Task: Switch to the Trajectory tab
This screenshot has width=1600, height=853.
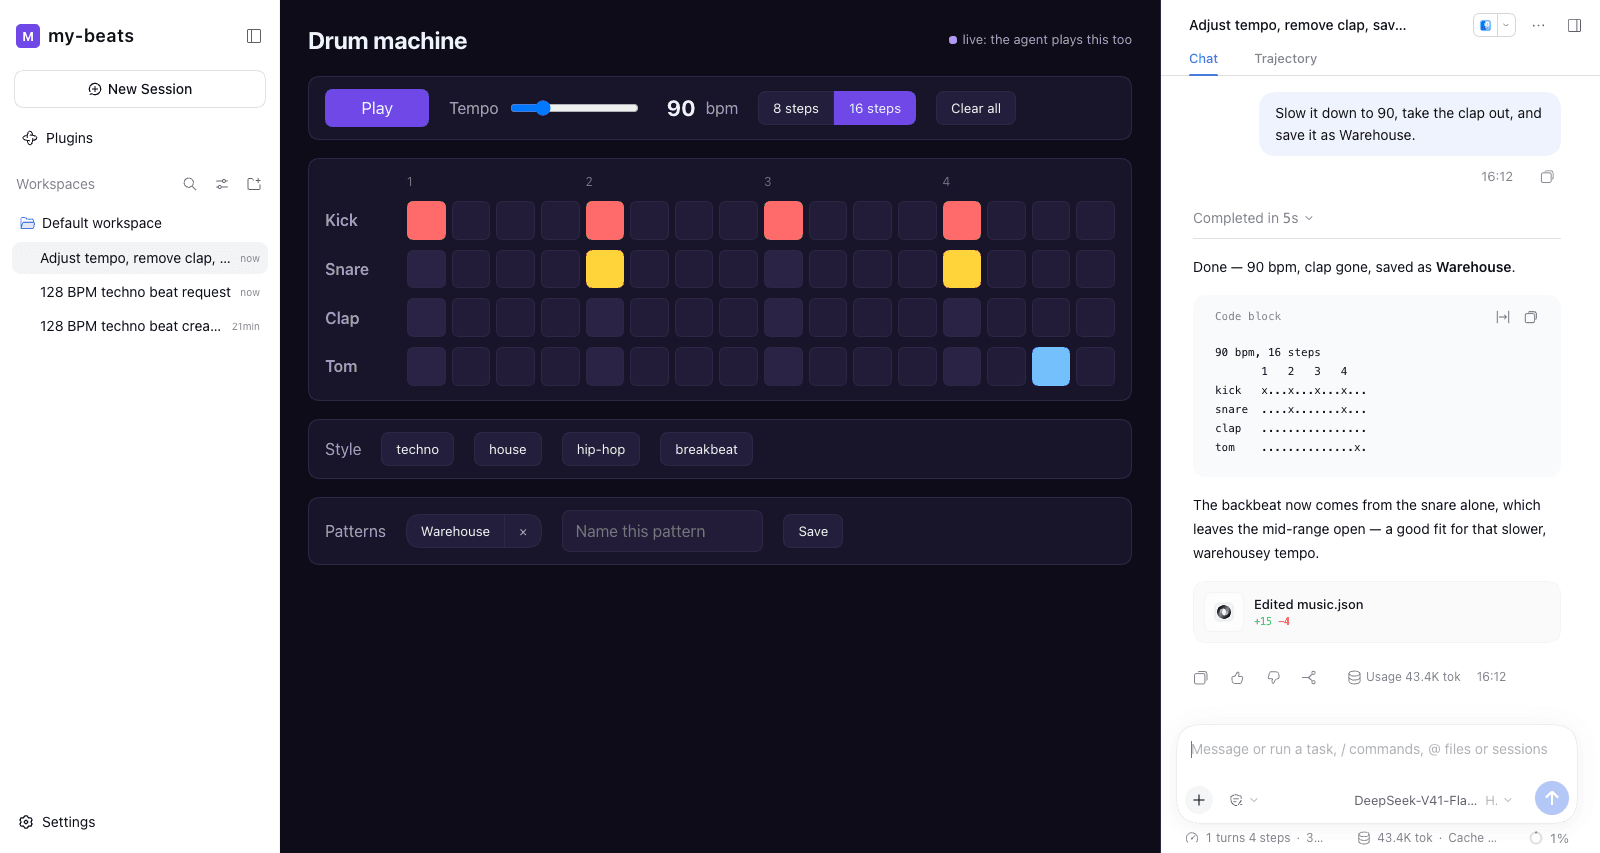Action: point(1285,59)
